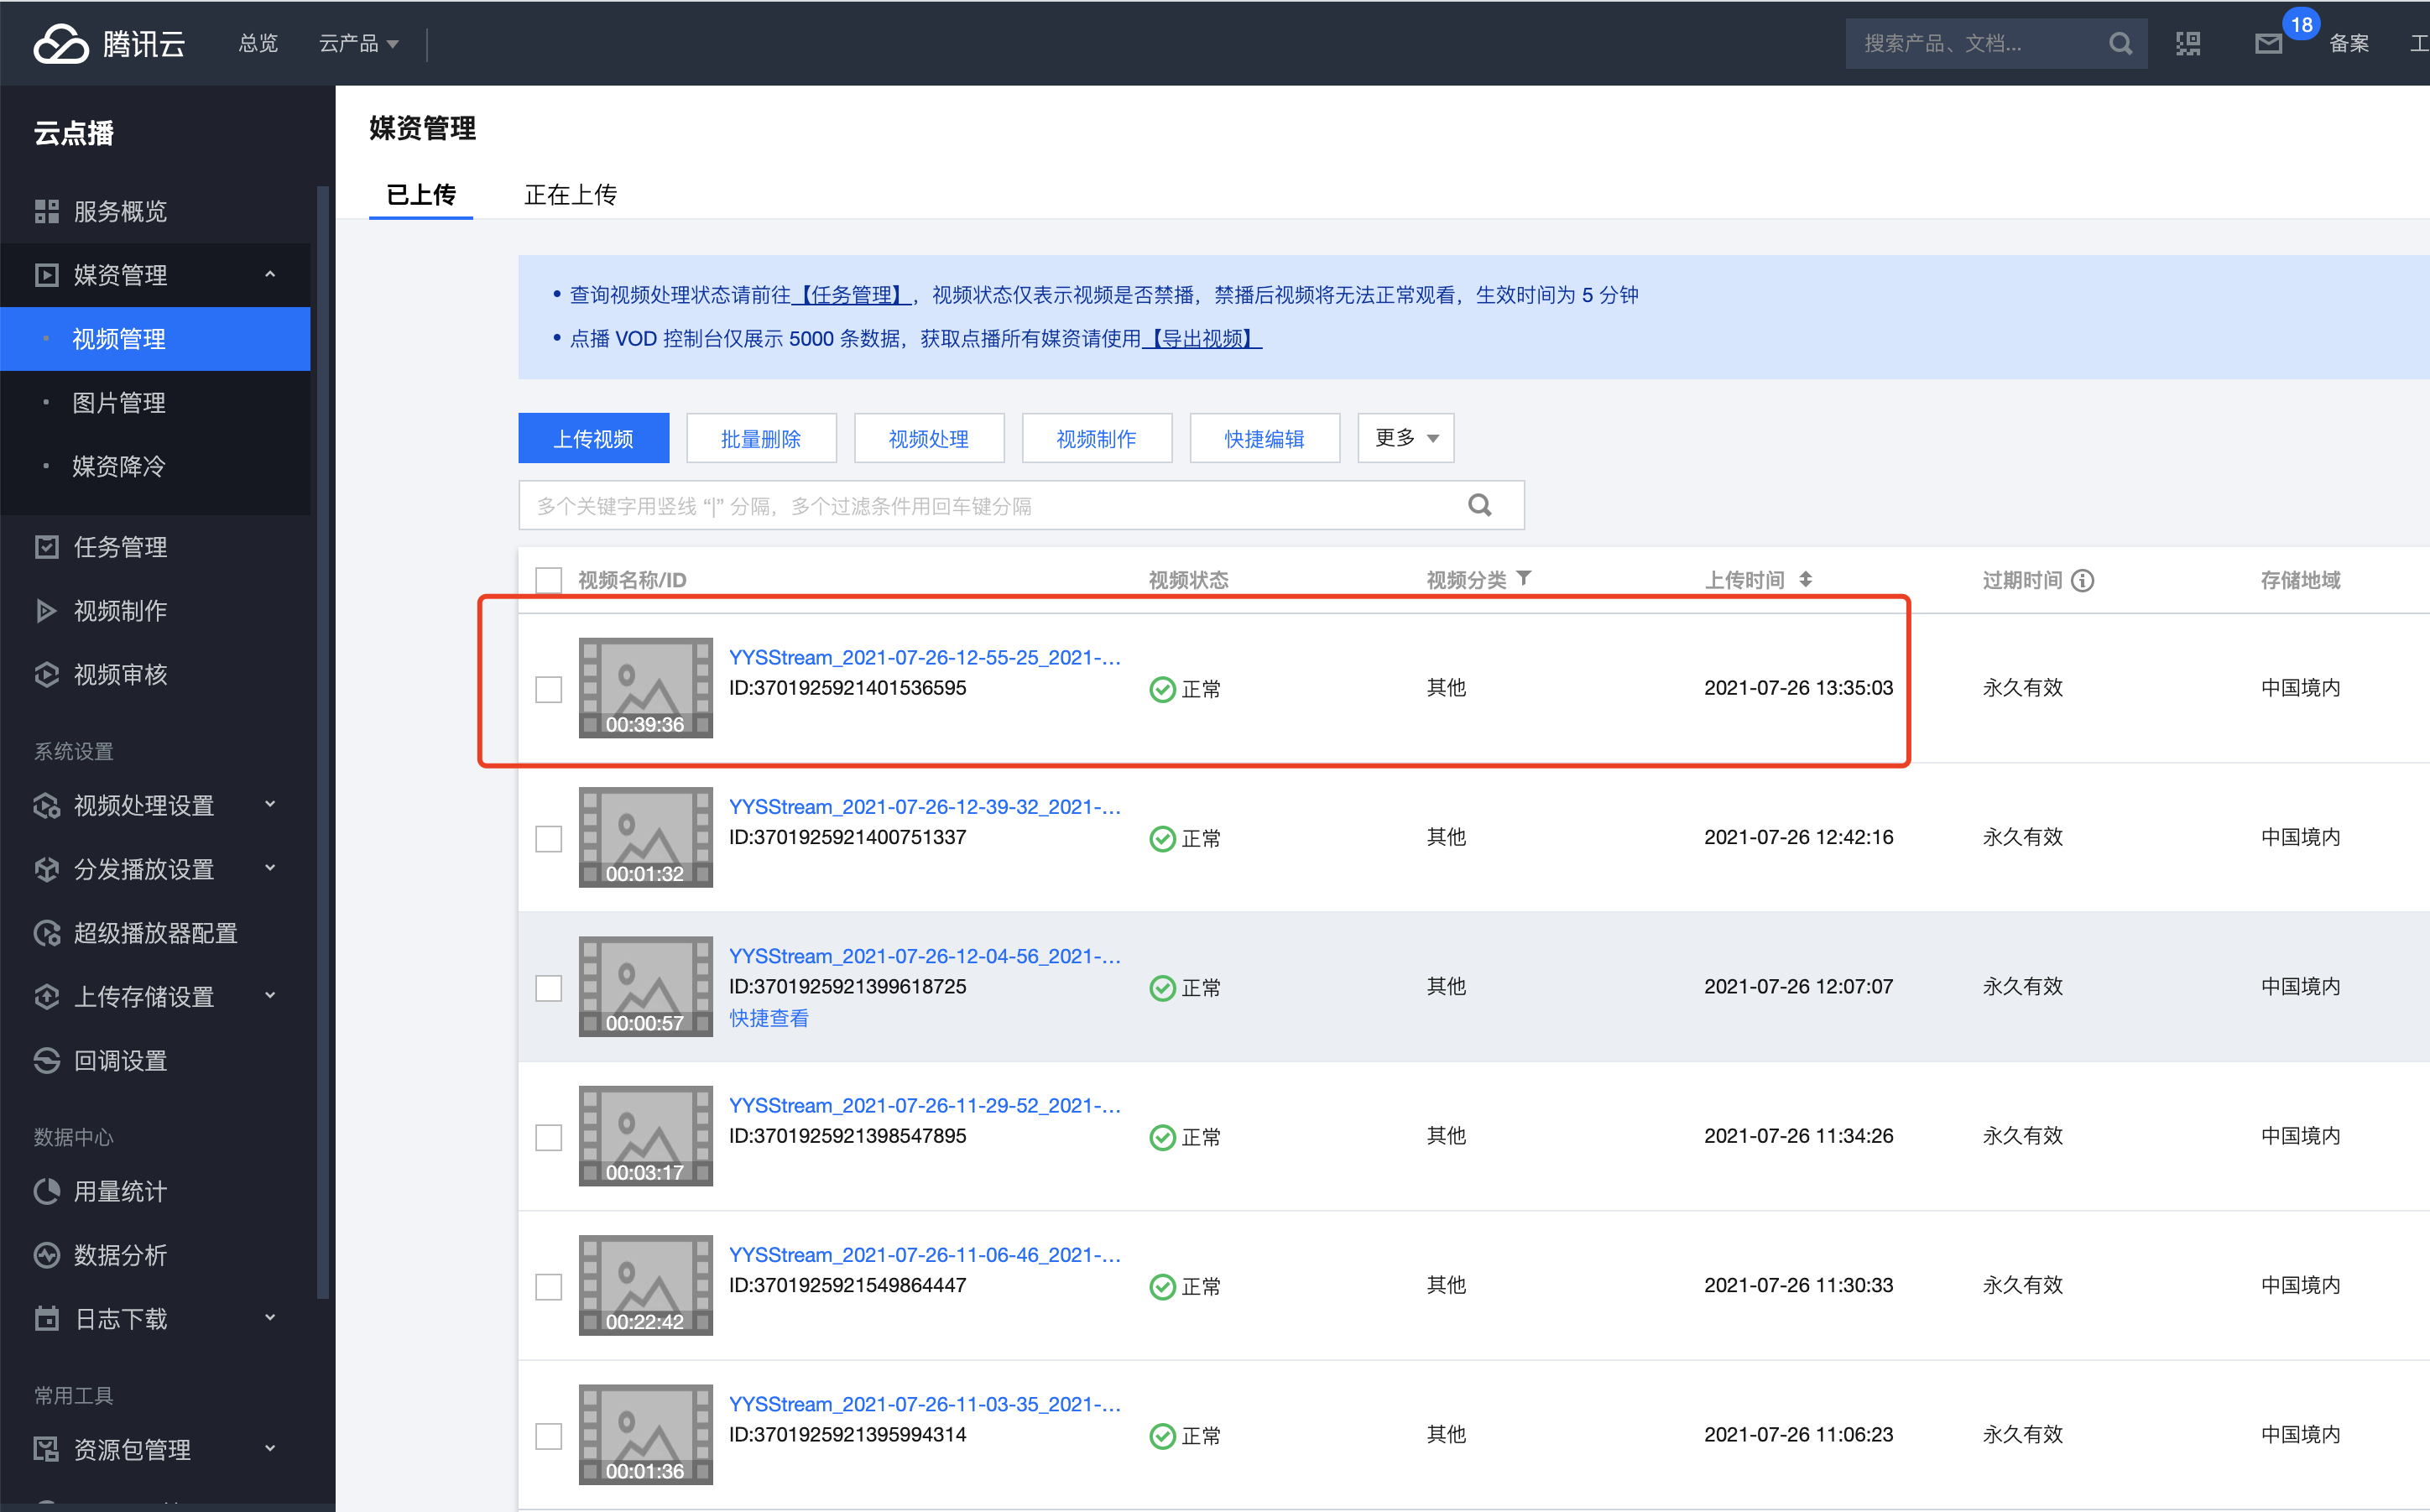
Task: Open the mail notifications icon
Action: pos(2268,44)
